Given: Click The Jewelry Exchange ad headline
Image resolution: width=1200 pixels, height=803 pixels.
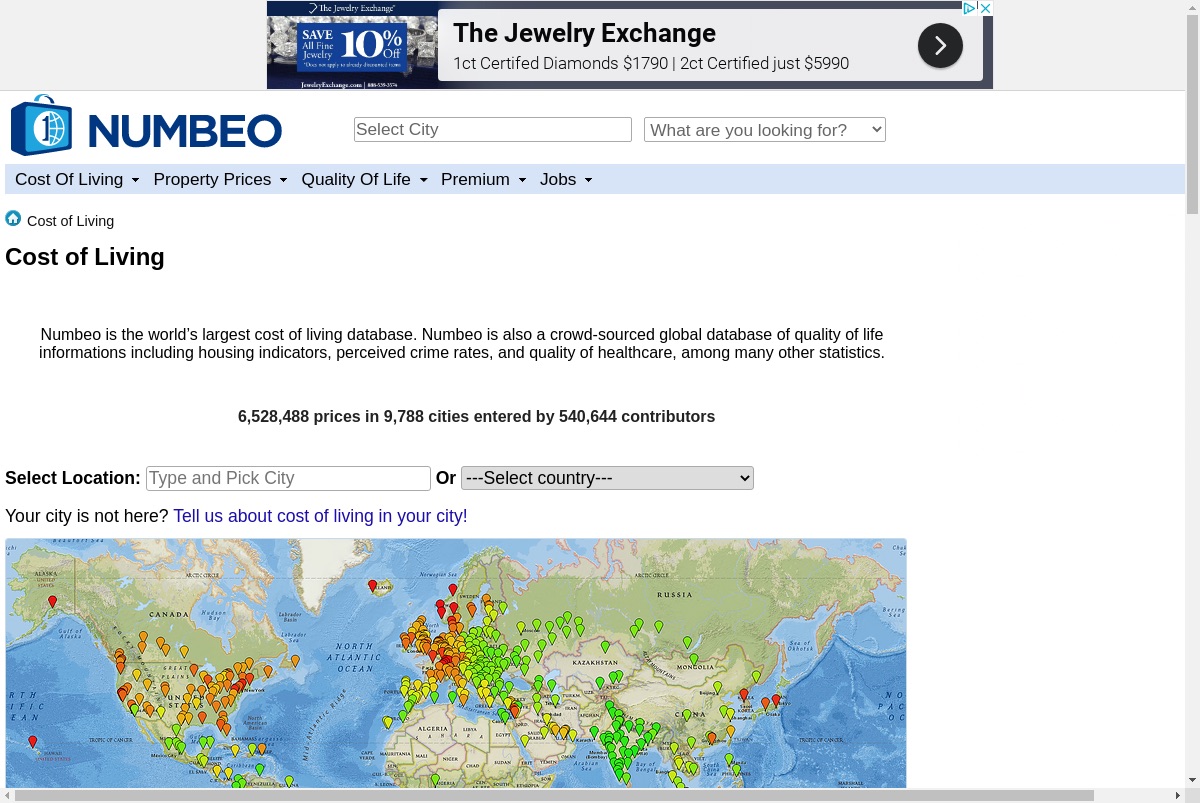Looking at the screenshot, I should tap(584, 33).
